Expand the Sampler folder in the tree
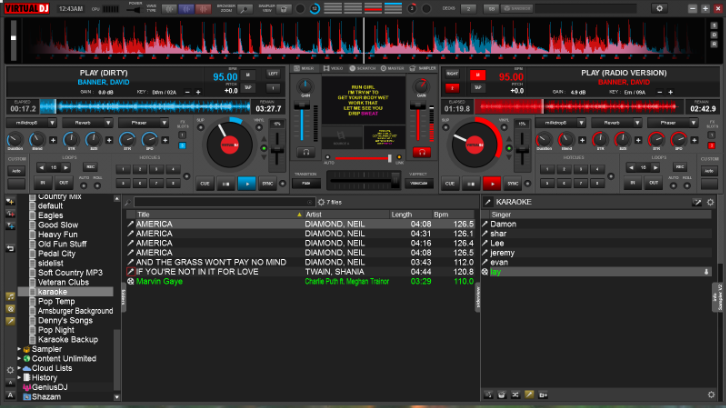The width and height of the screenshot is (726, 408). coord(19,349)
